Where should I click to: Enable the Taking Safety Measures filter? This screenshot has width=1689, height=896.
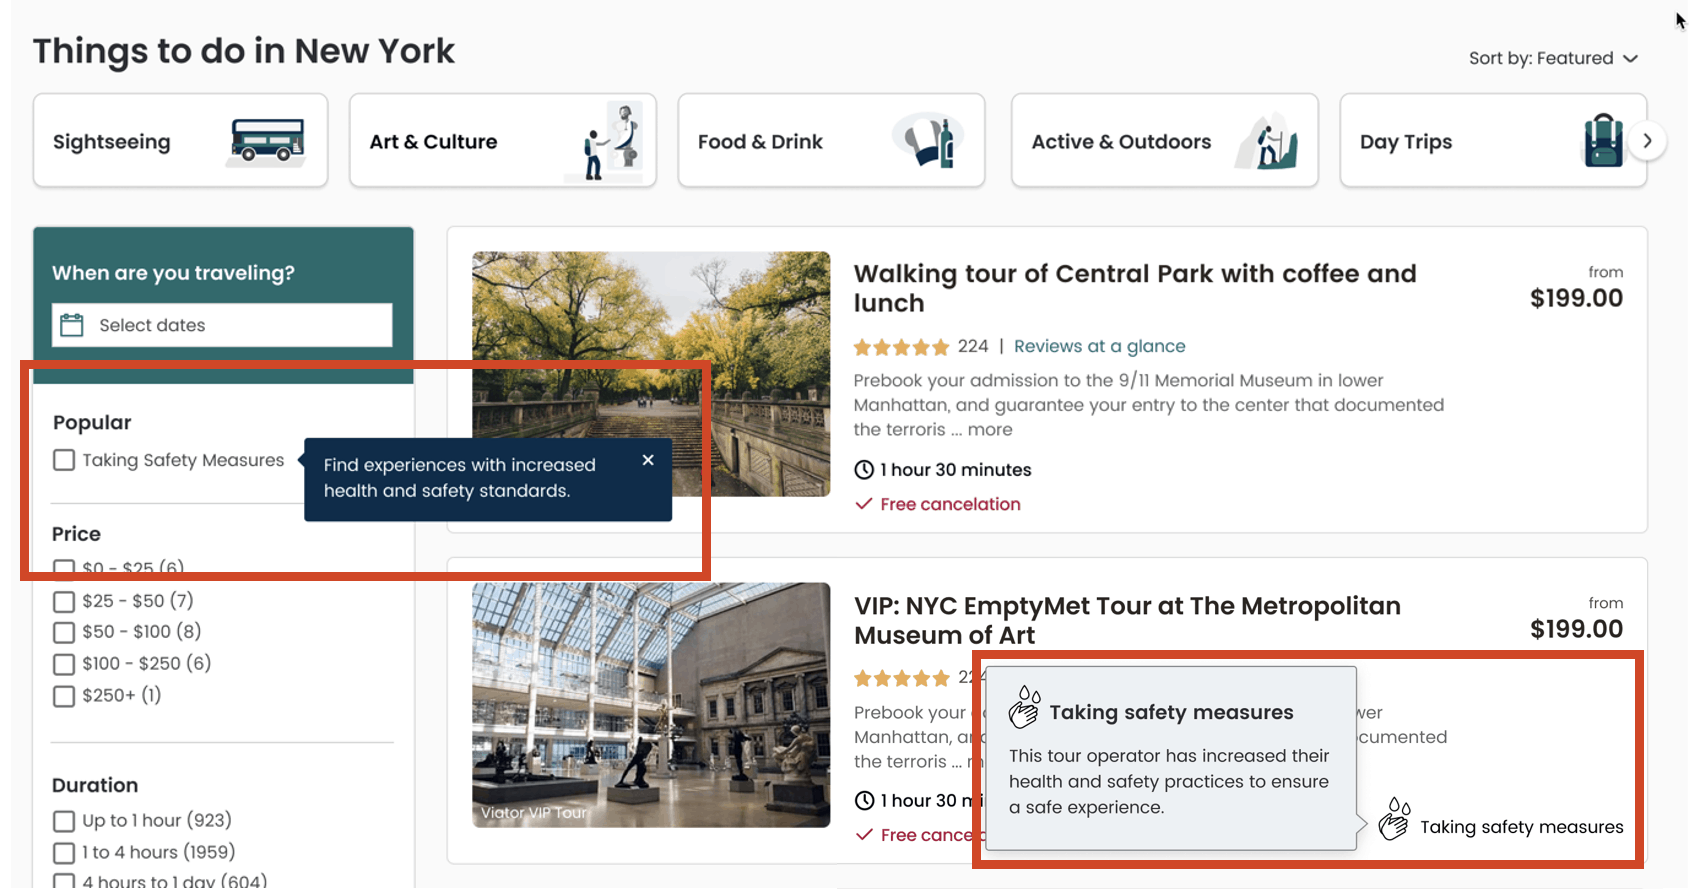[64, 460]
